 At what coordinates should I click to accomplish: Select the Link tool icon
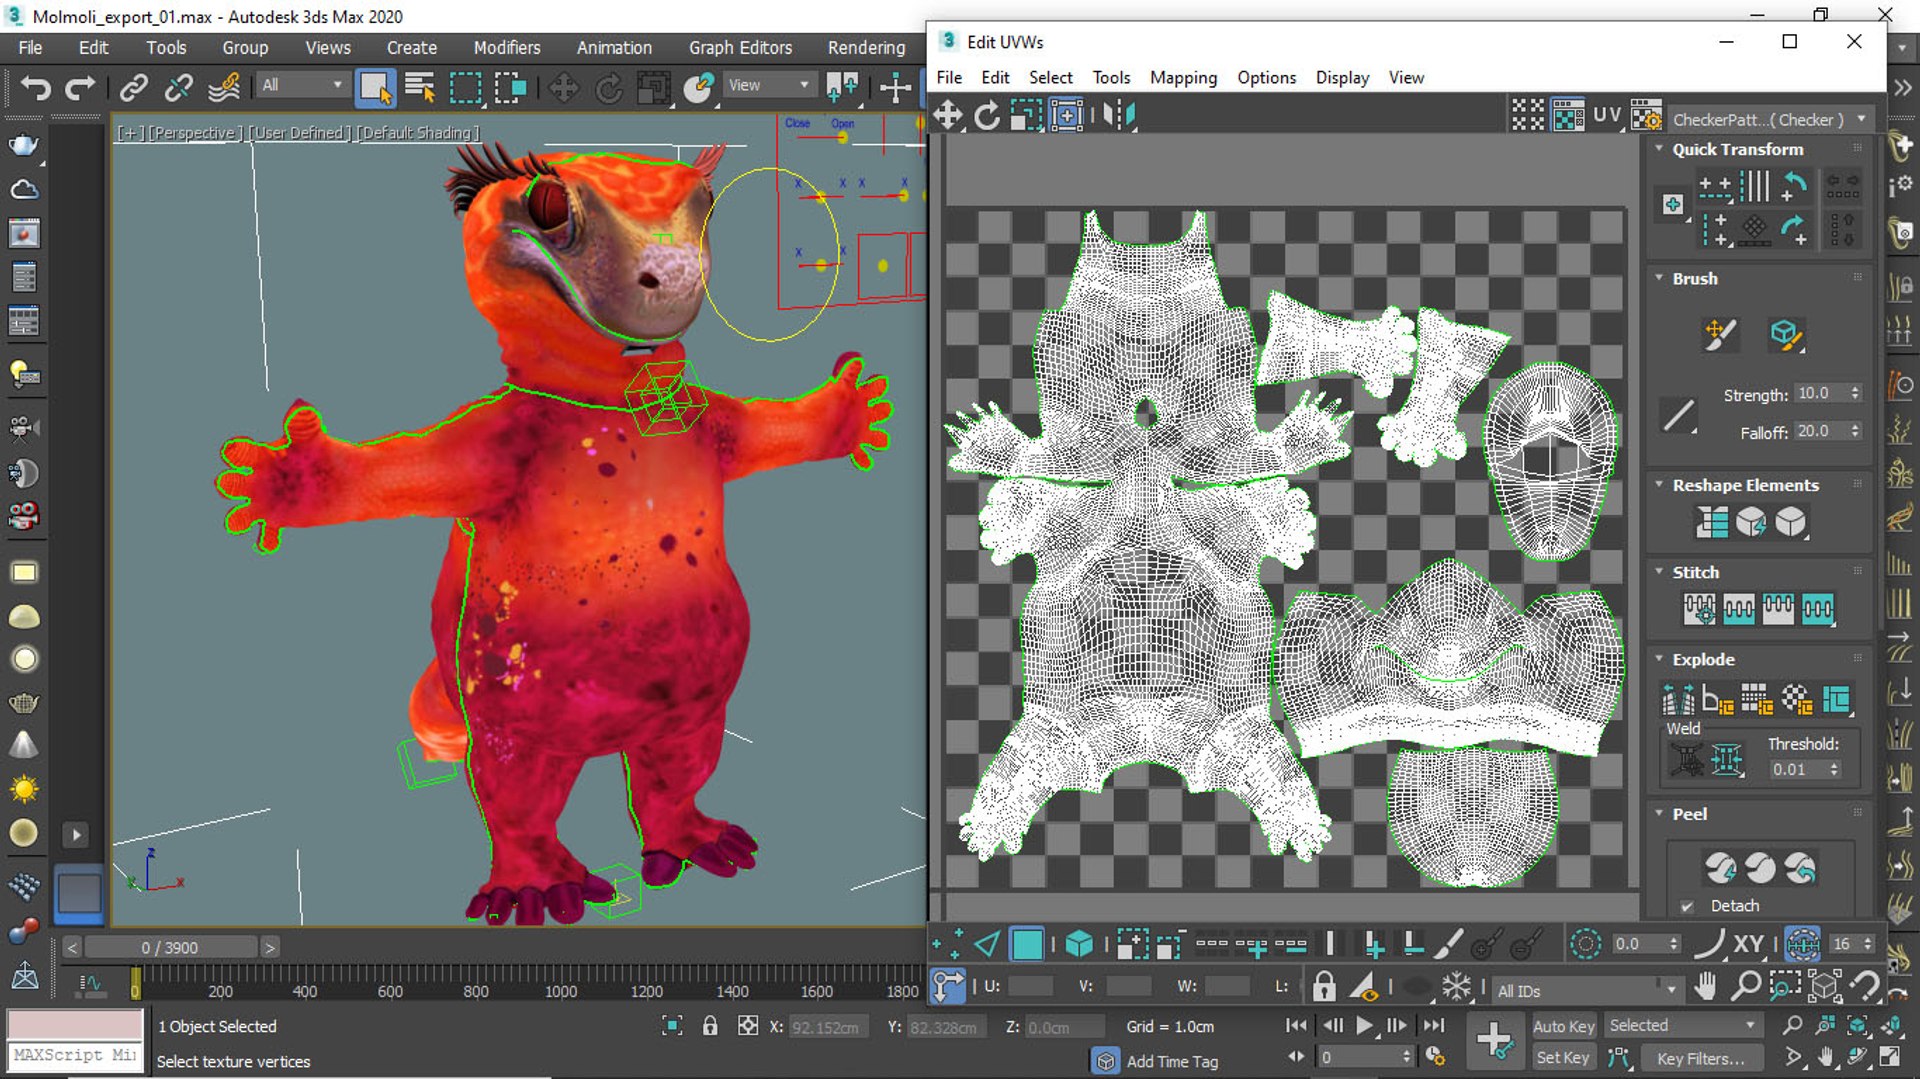pyautogui.click(x=133, y=88)
